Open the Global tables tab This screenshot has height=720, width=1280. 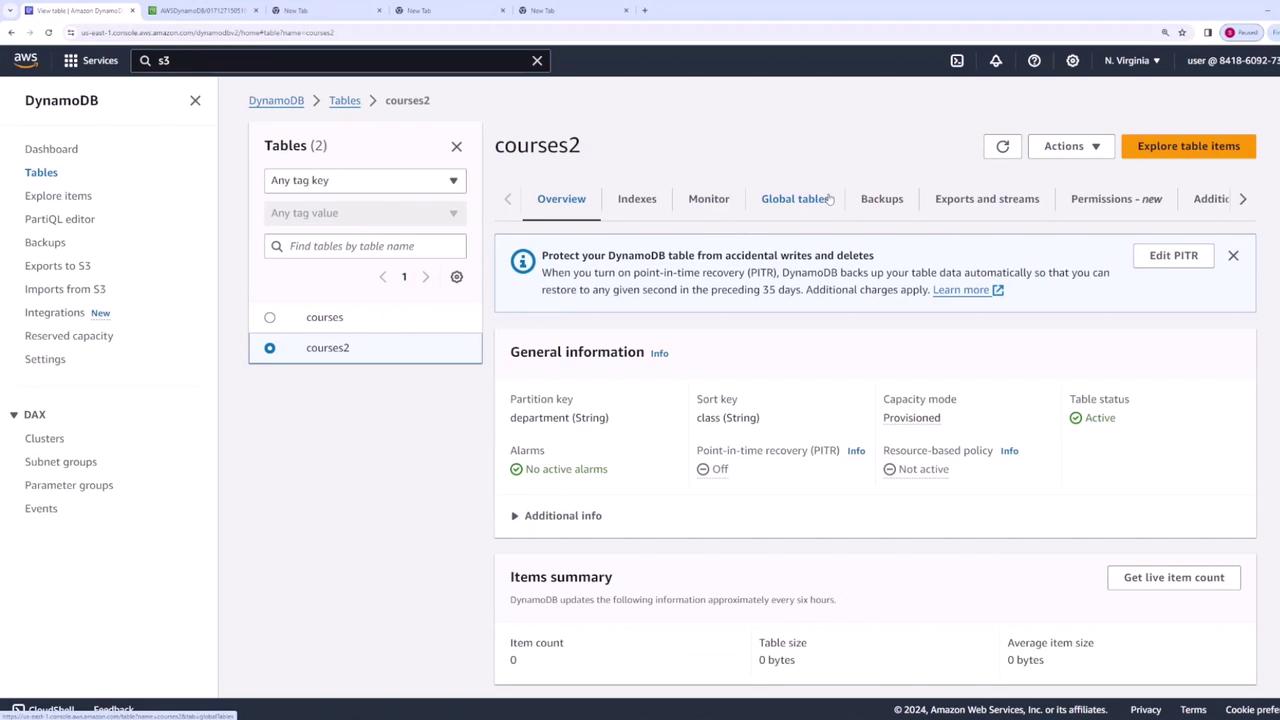point(795,199)
